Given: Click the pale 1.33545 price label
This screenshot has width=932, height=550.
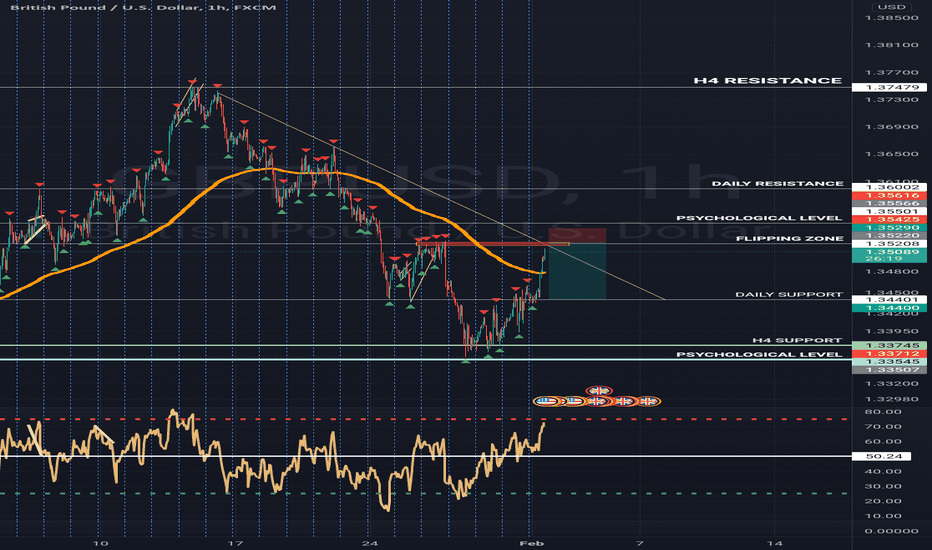Looking at the screenshot, I should pyautogui.click(x=889, y=362).
